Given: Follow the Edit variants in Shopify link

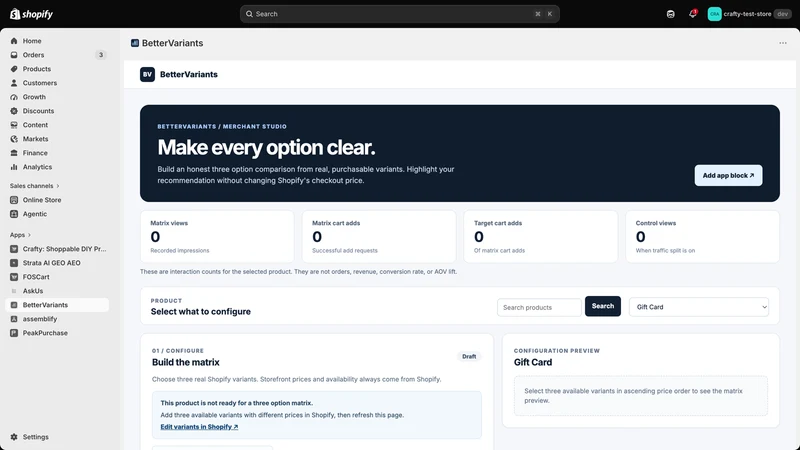Looking at the screenshot, I should coord(199,427).
